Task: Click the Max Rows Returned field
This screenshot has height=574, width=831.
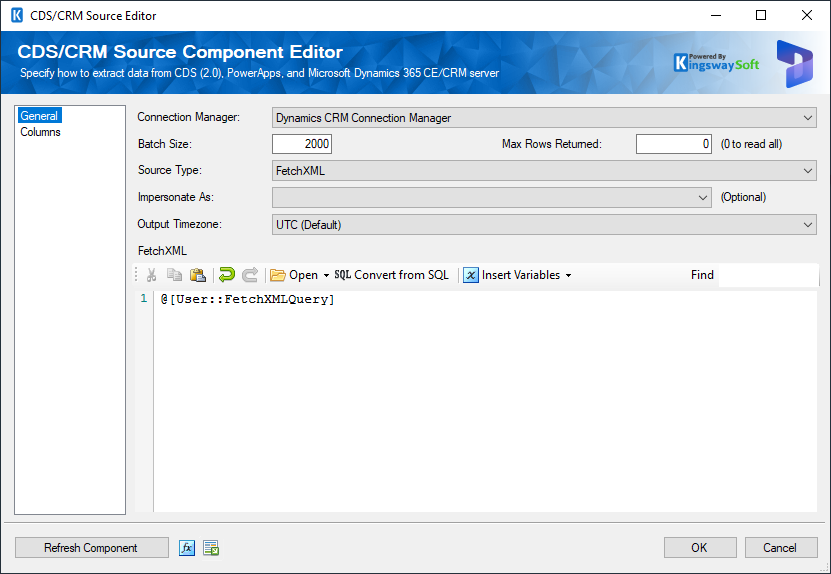Action: (674, 144)
